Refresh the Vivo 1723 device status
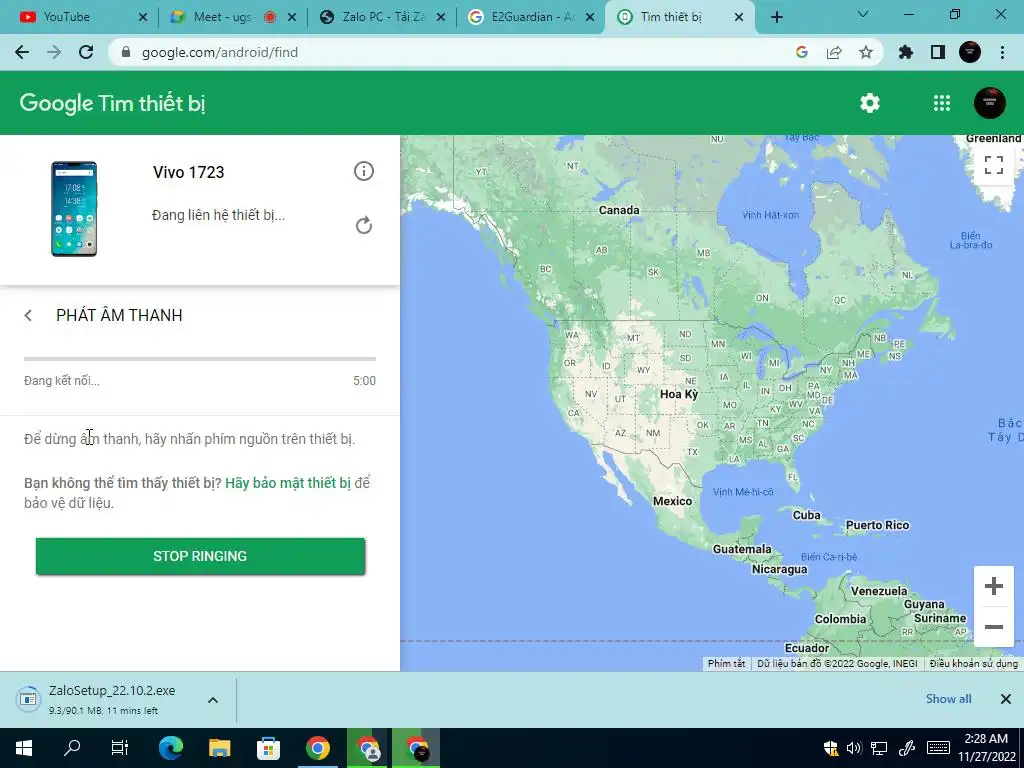The height and width of the screenshot is (768, 1024). [x=364, y=225]
